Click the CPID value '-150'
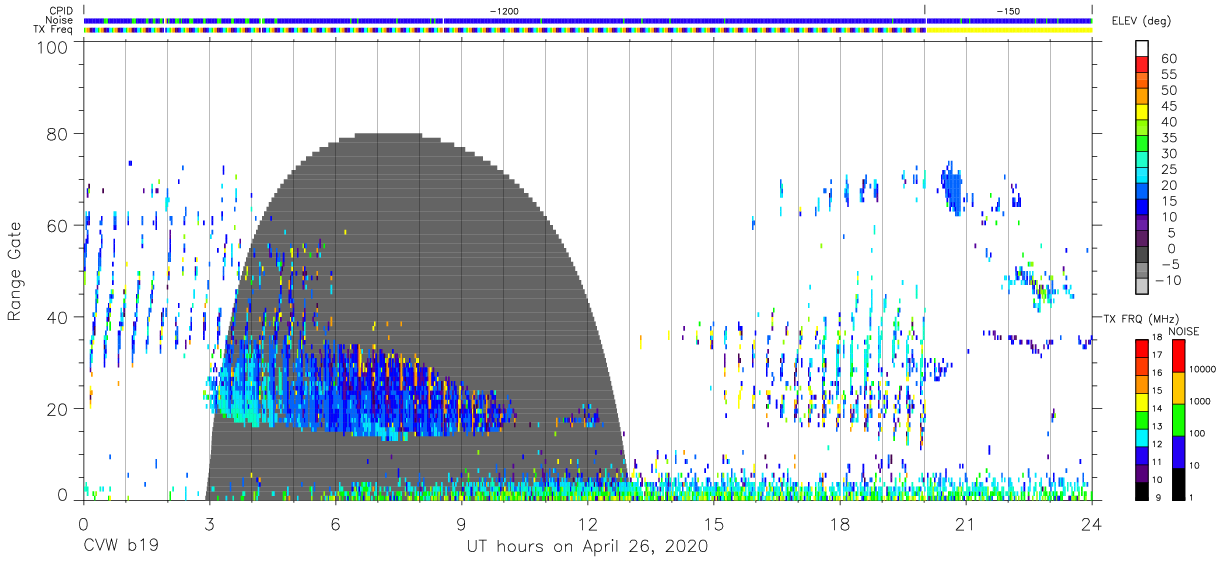Image resolution: width=1228 pixels, height=567 pixels. pos(1008,10)
